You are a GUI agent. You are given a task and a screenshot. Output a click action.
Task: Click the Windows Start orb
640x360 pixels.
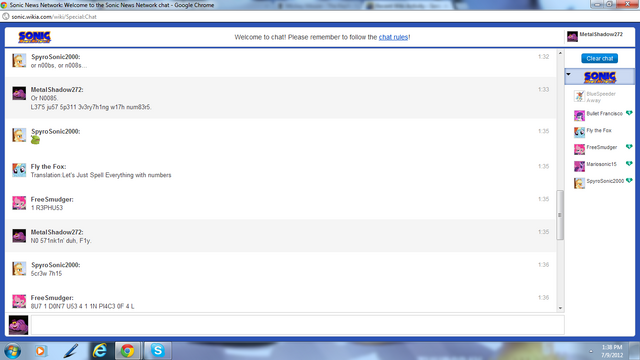click(x=13, y=351)
